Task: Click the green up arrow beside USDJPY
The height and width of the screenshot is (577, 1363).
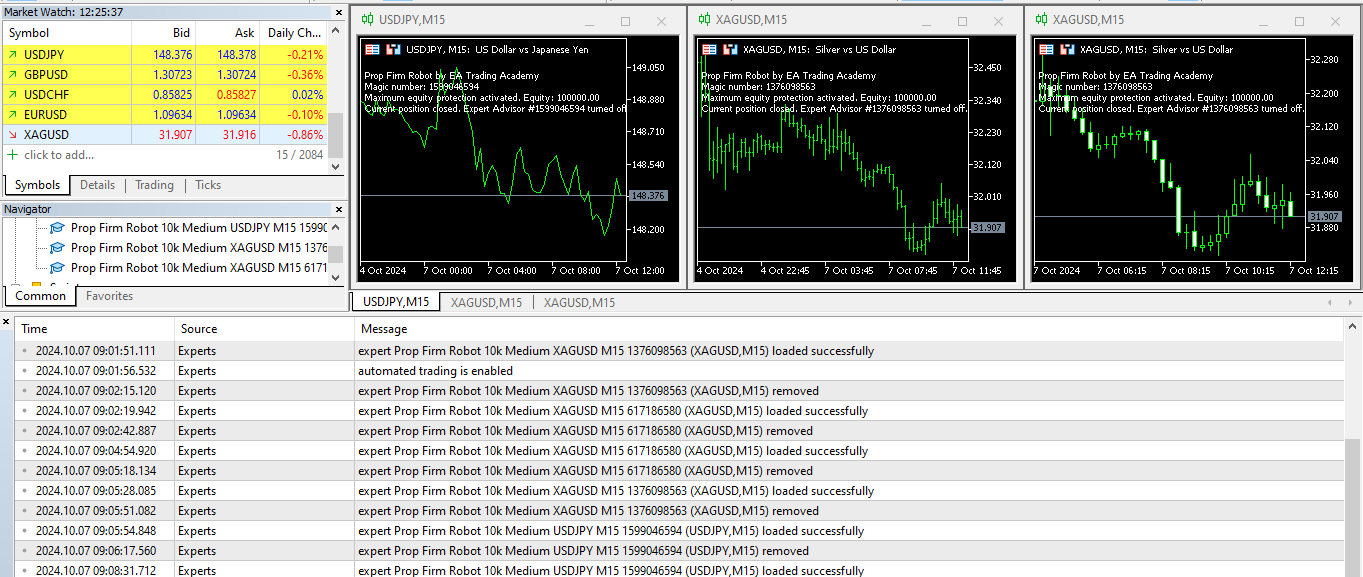Action: (12, 55)
